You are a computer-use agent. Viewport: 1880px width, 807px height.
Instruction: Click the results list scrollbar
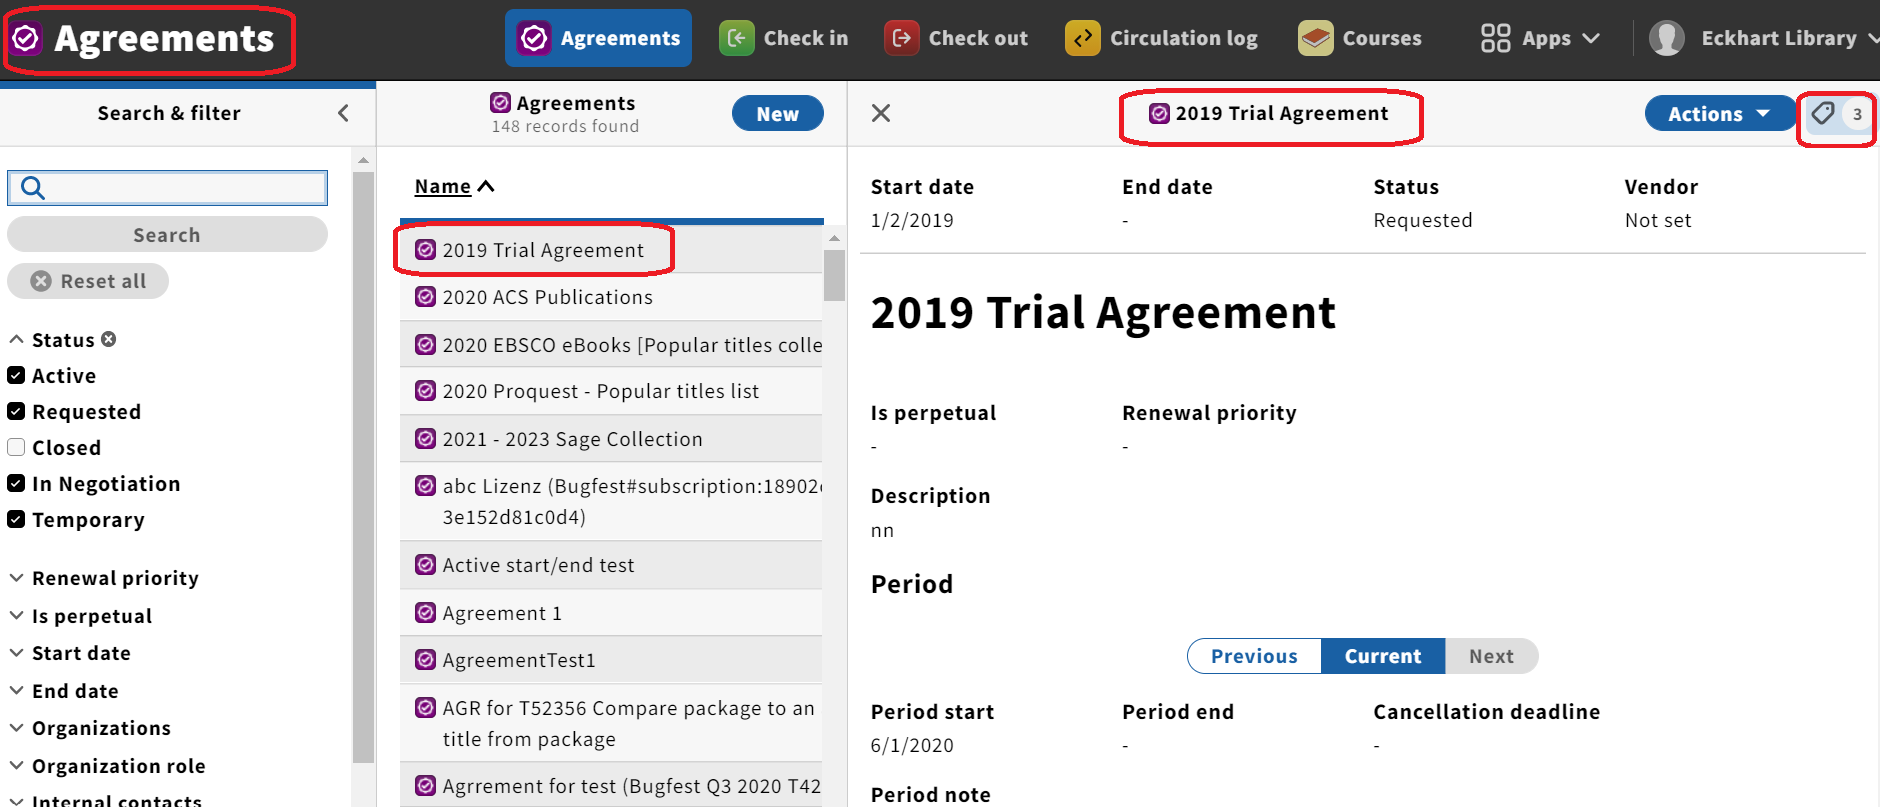(x=834, y=275)
